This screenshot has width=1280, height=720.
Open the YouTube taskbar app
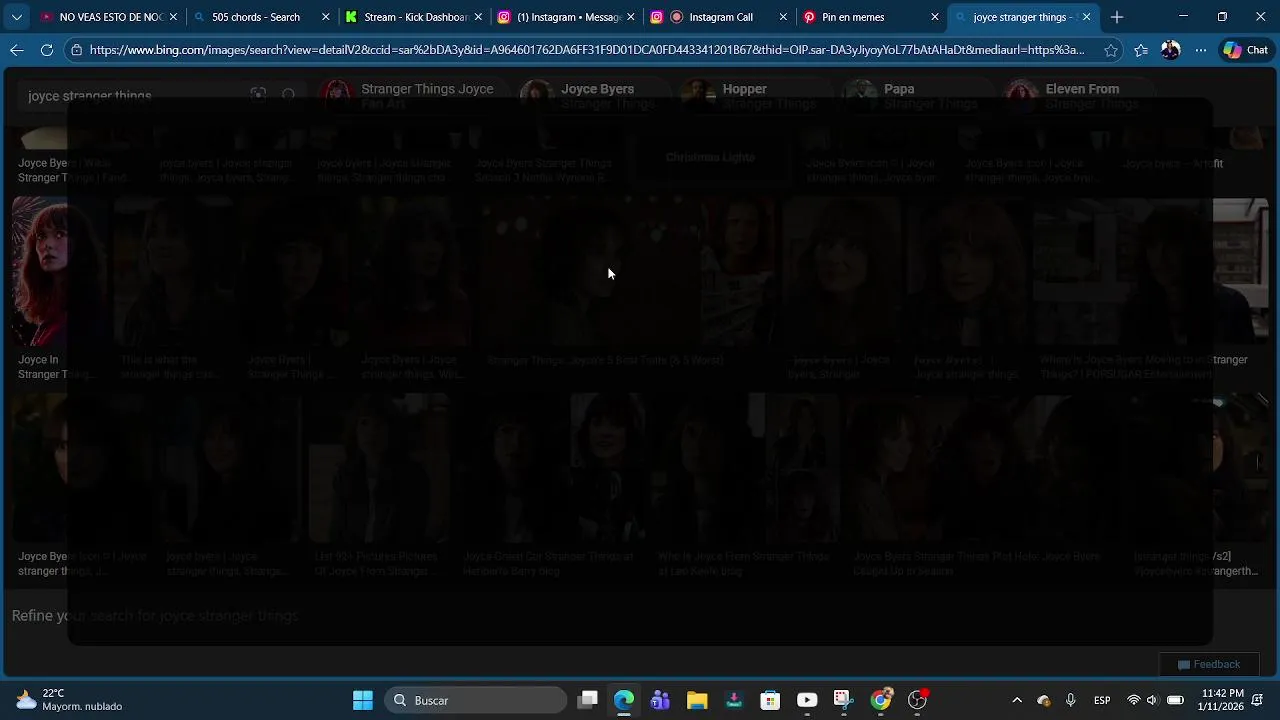[807, 700]
